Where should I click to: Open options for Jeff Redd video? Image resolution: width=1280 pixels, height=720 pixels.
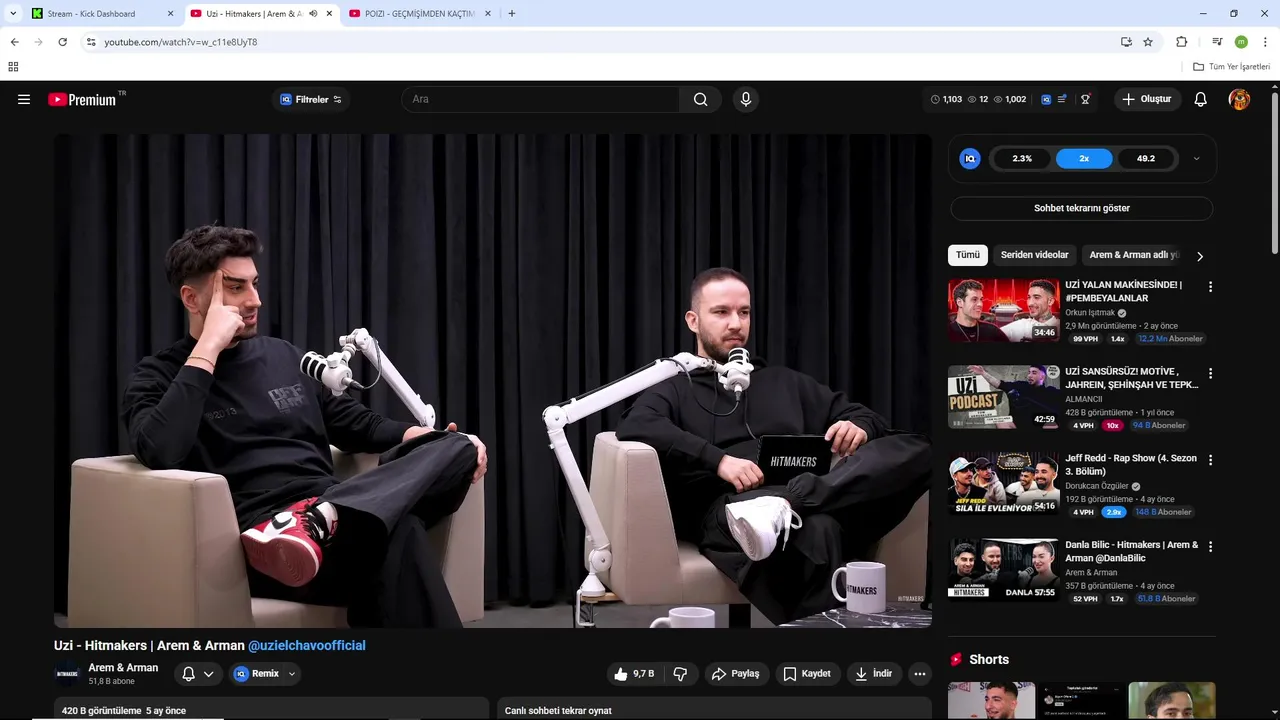[1210, 461]
